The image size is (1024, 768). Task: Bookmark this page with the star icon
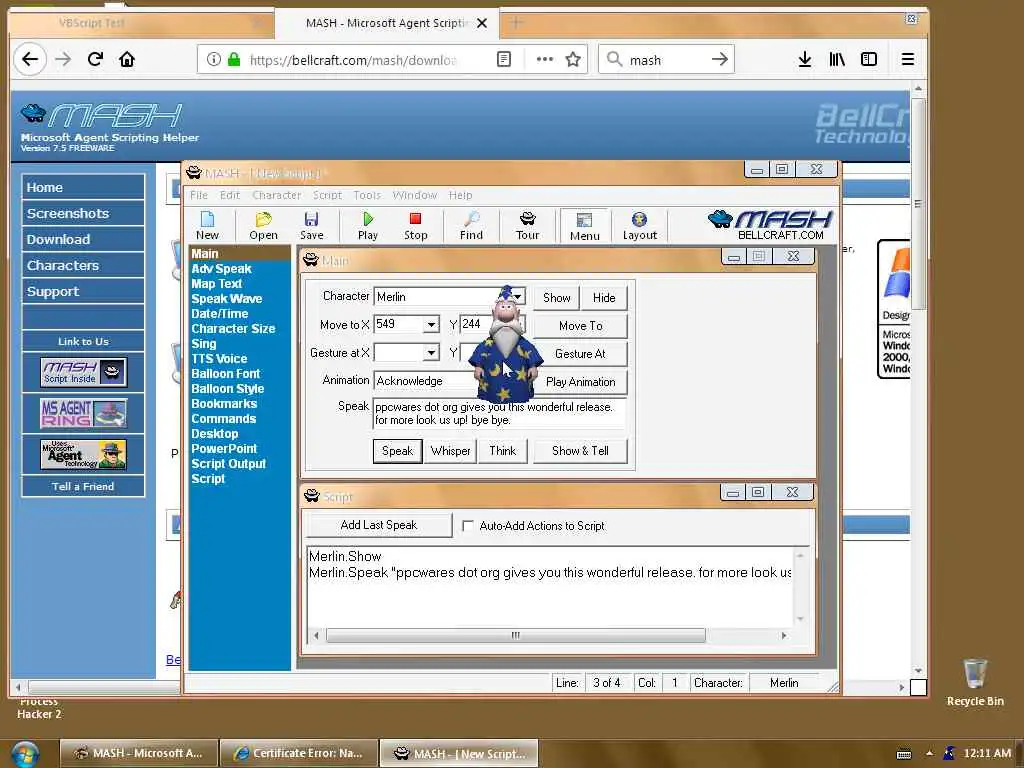click(573, 59)
